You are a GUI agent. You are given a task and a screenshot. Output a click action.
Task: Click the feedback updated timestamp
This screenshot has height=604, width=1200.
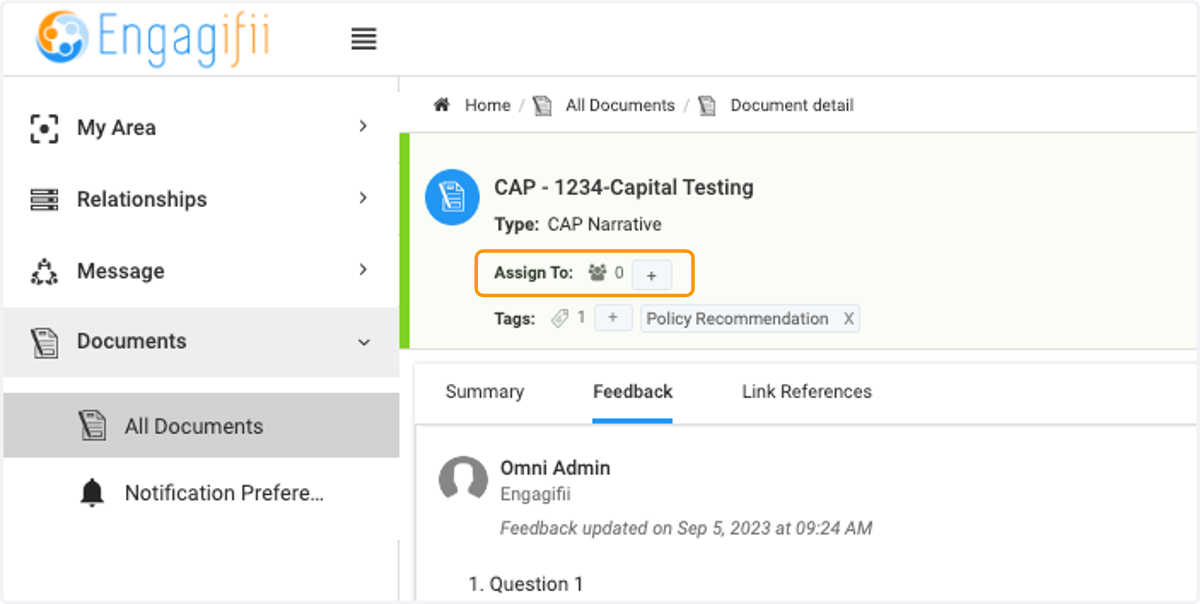click(686, 528)
